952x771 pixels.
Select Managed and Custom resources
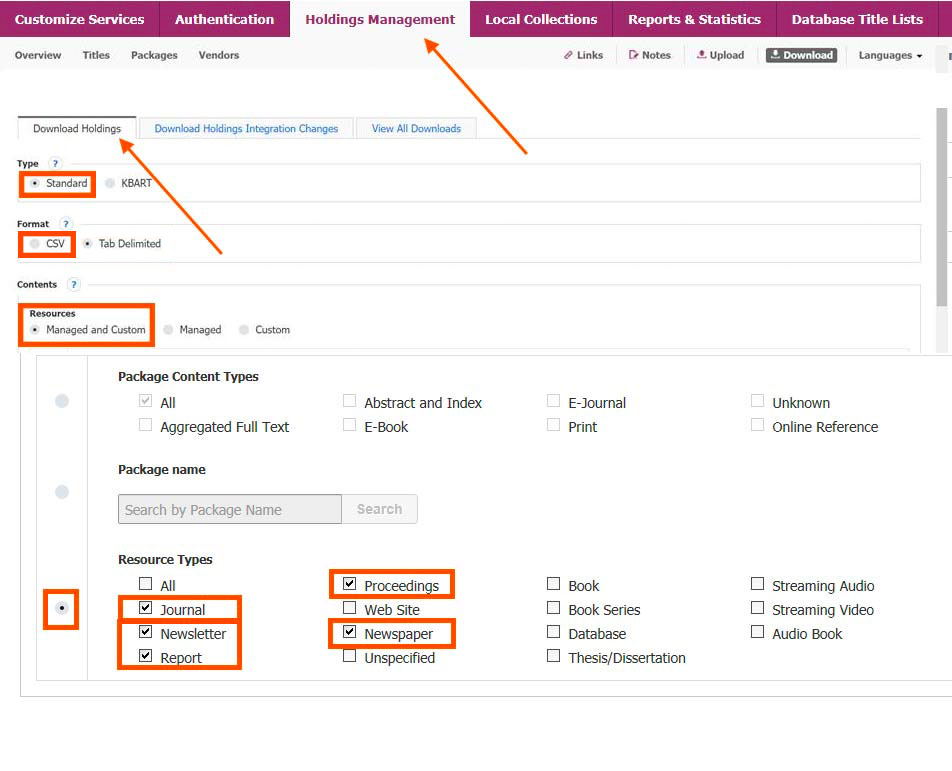click(35, 330)
